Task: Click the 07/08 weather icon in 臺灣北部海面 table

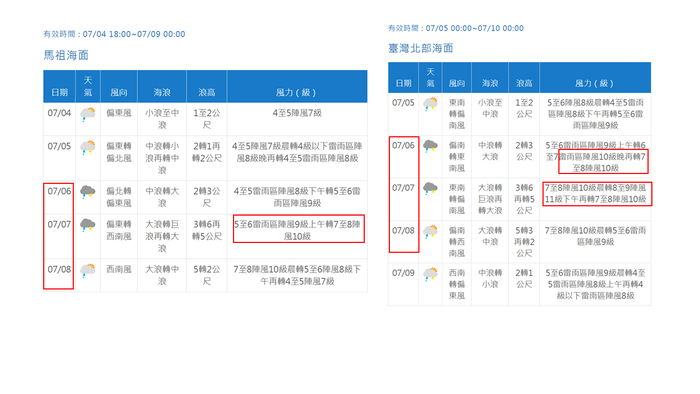Action: (x=430, y=232)
